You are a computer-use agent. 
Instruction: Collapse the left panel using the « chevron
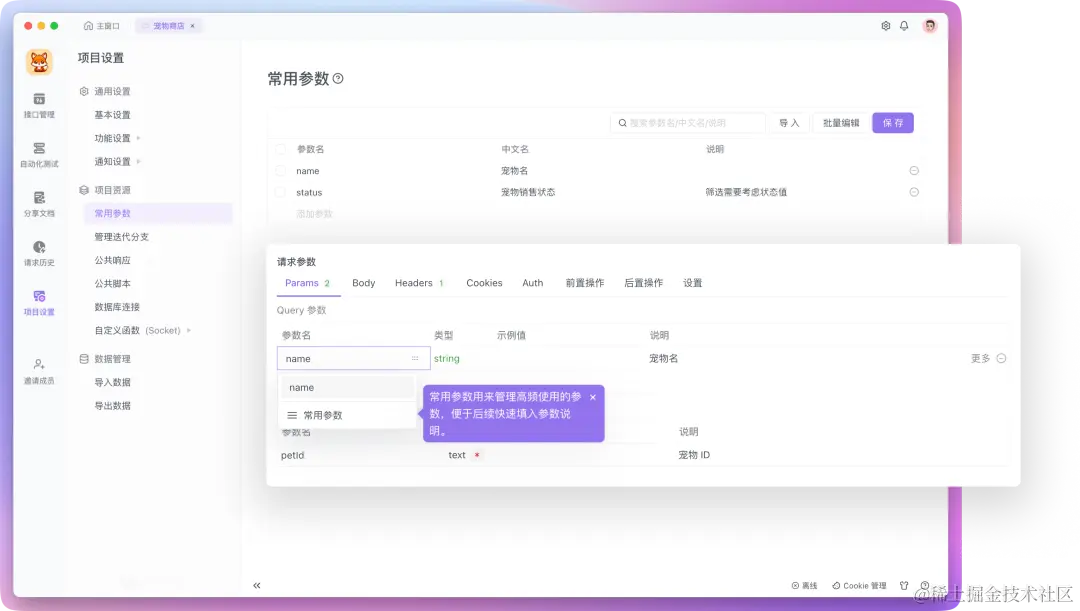(x=256, y=585)
